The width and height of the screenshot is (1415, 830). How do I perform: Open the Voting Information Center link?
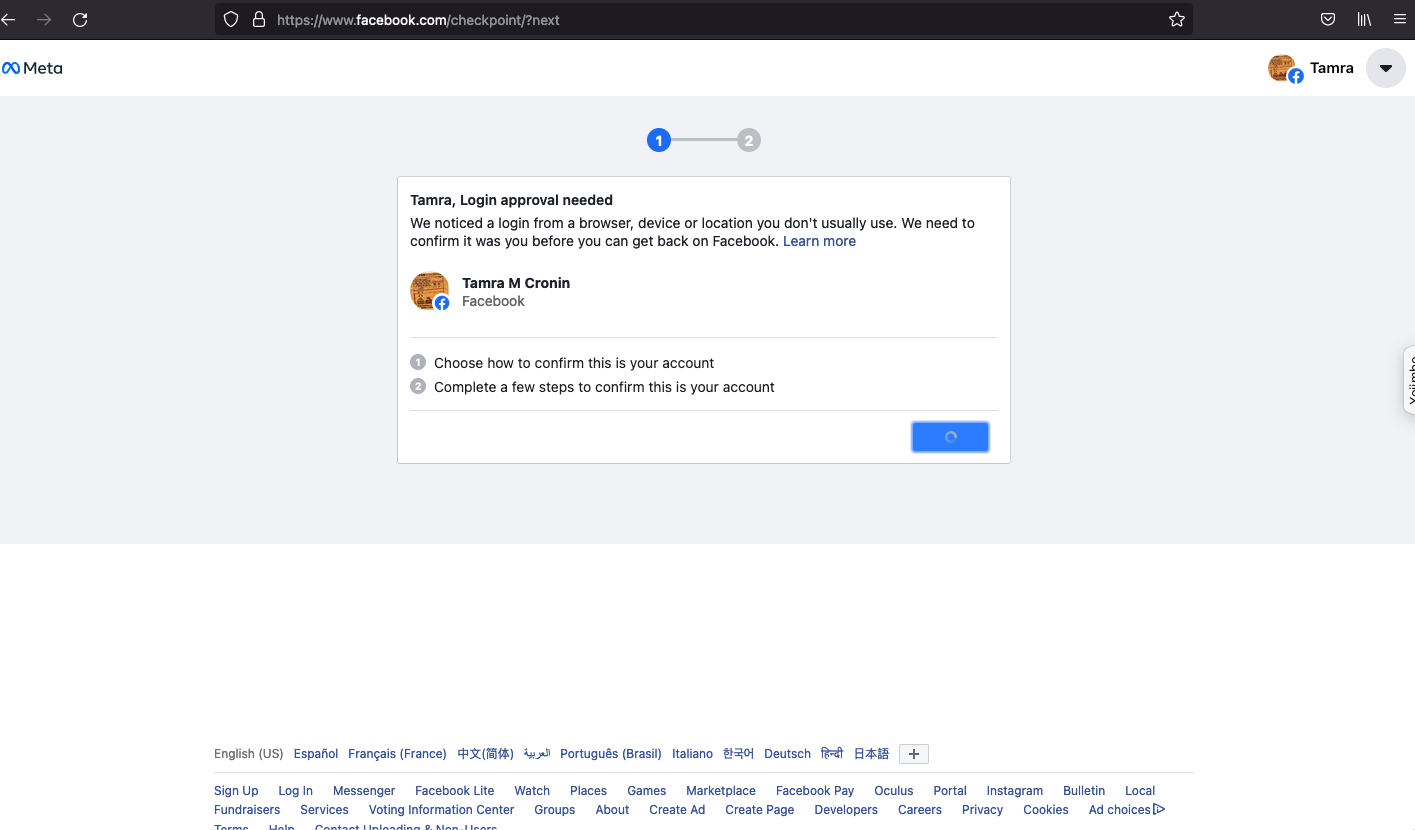[x=441, y=810]
